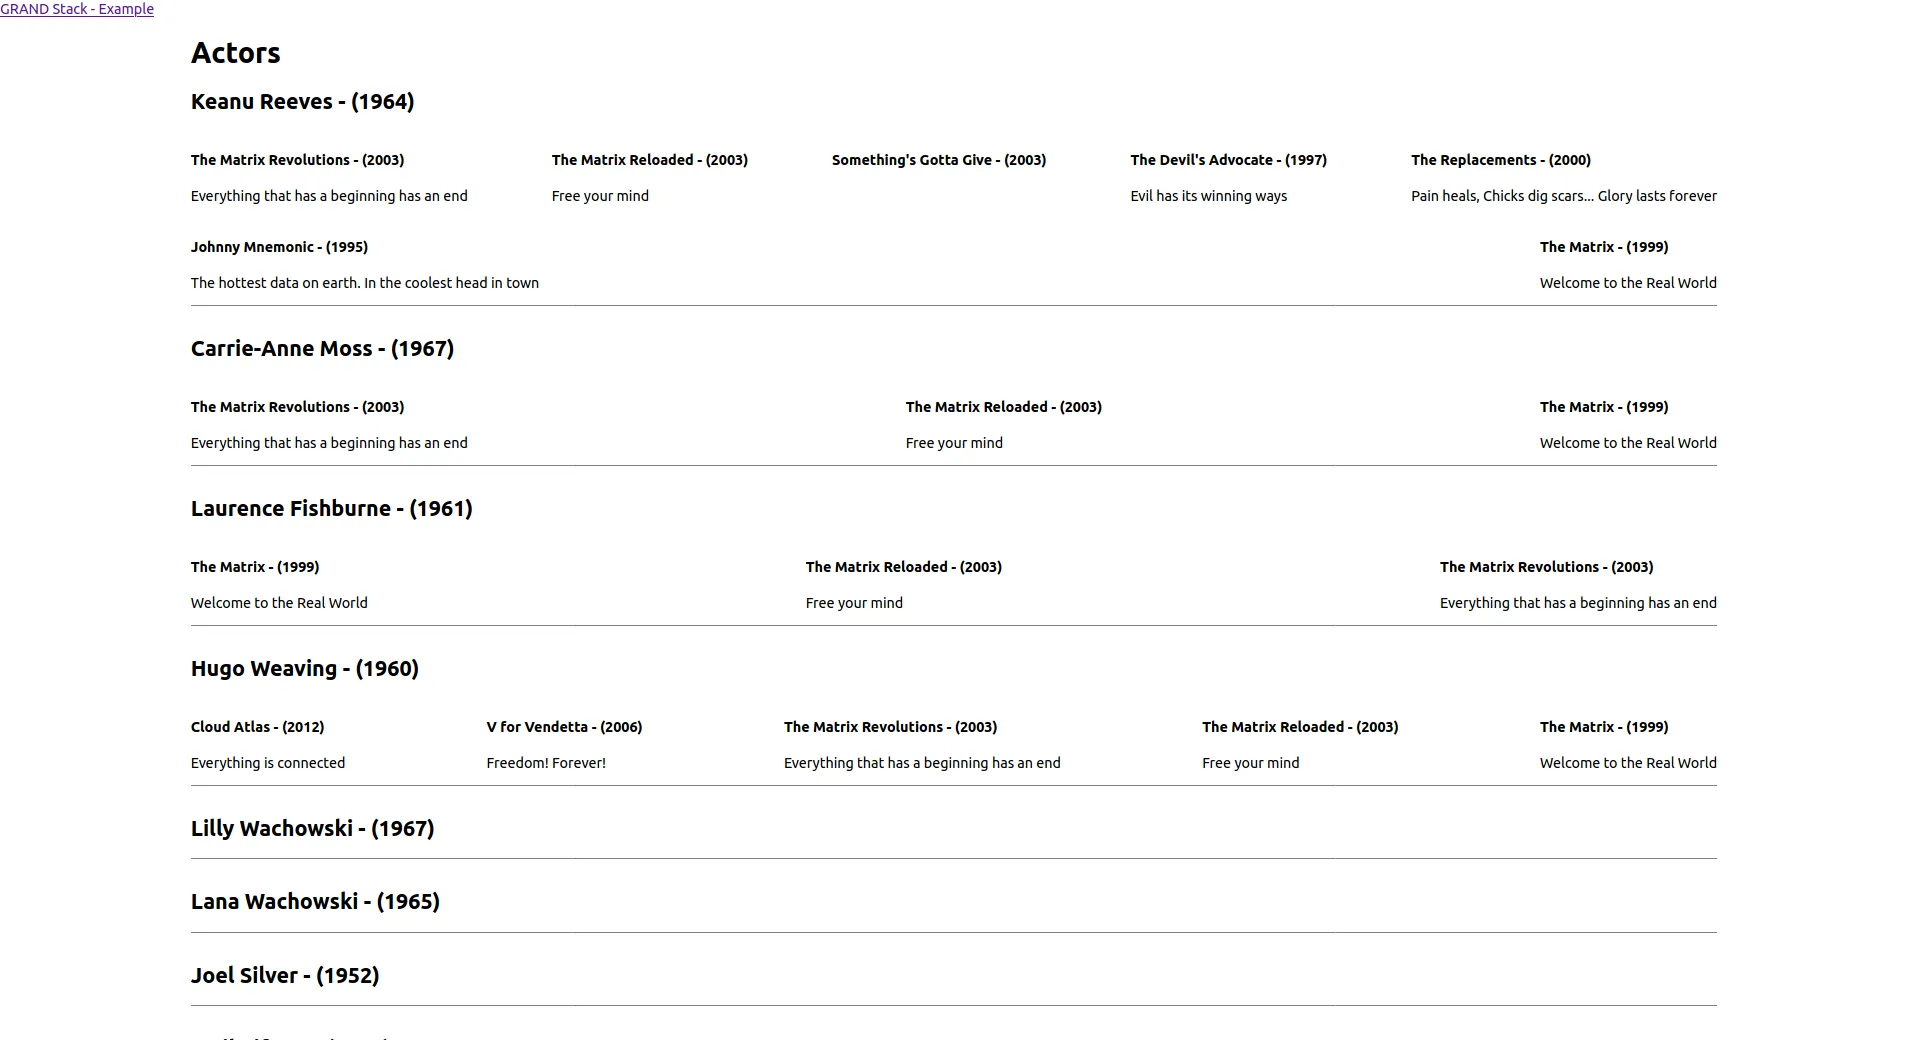Select the Johnny Mnemonic - (1995) title
This screenshot has height=1040, width=1908.
point(279,247)
